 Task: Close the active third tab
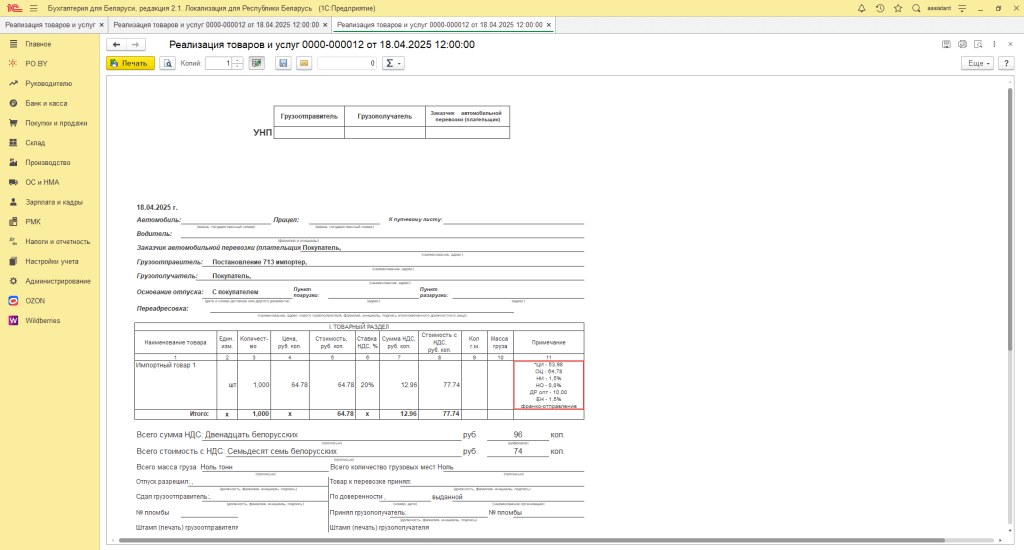[x=549, y=25]
